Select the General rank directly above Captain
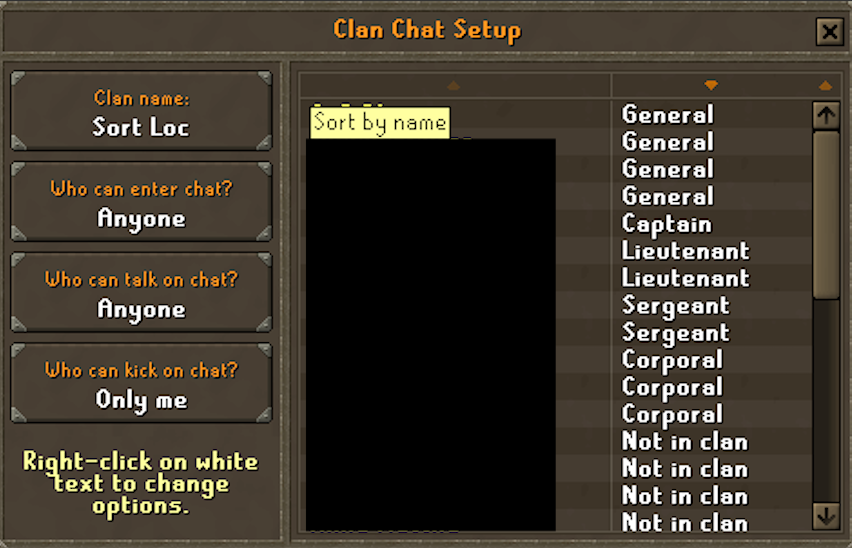 pyautogui.click(x=668, y=197)
